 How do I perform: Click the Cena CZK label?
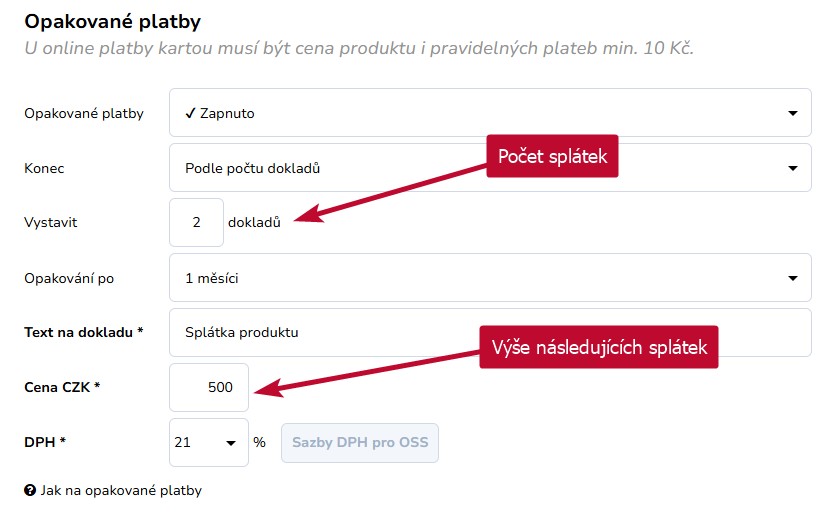[x=62, y=387]
